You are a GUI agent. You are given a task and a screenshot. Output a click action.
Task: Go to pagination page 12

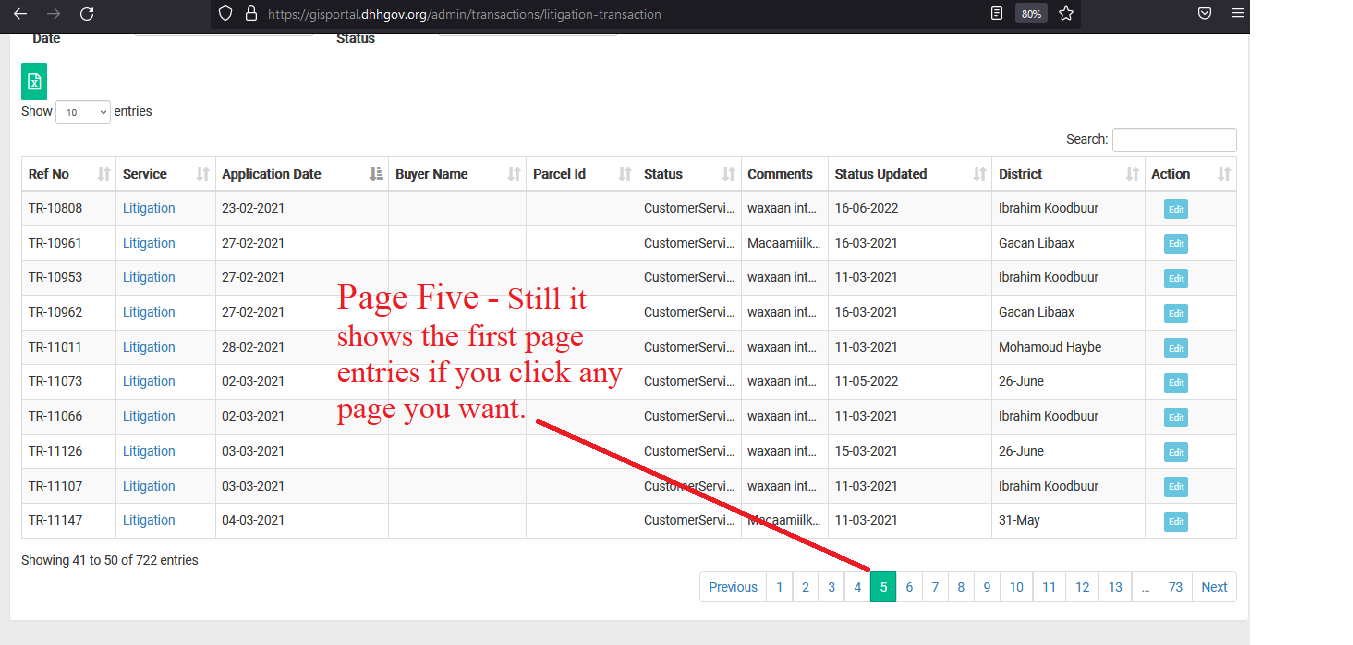click(x=1082, y=587)
